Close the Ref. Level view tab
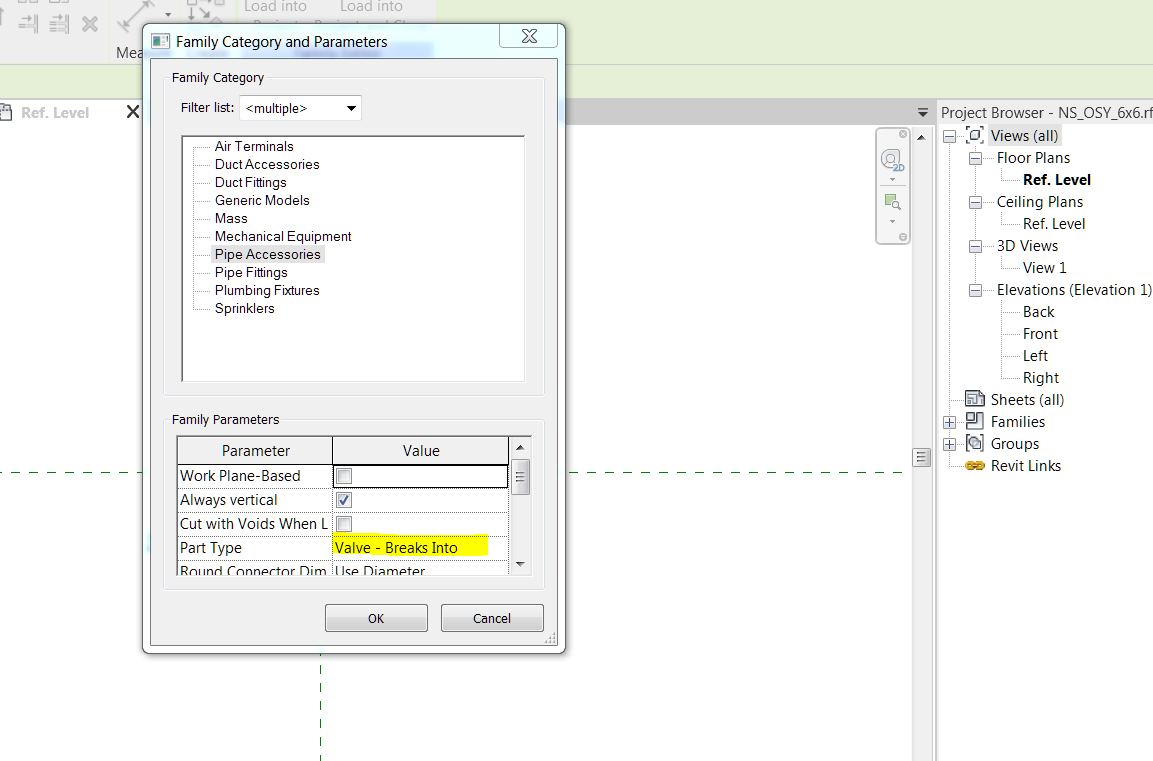1153x761 pixels. point(132,112)
